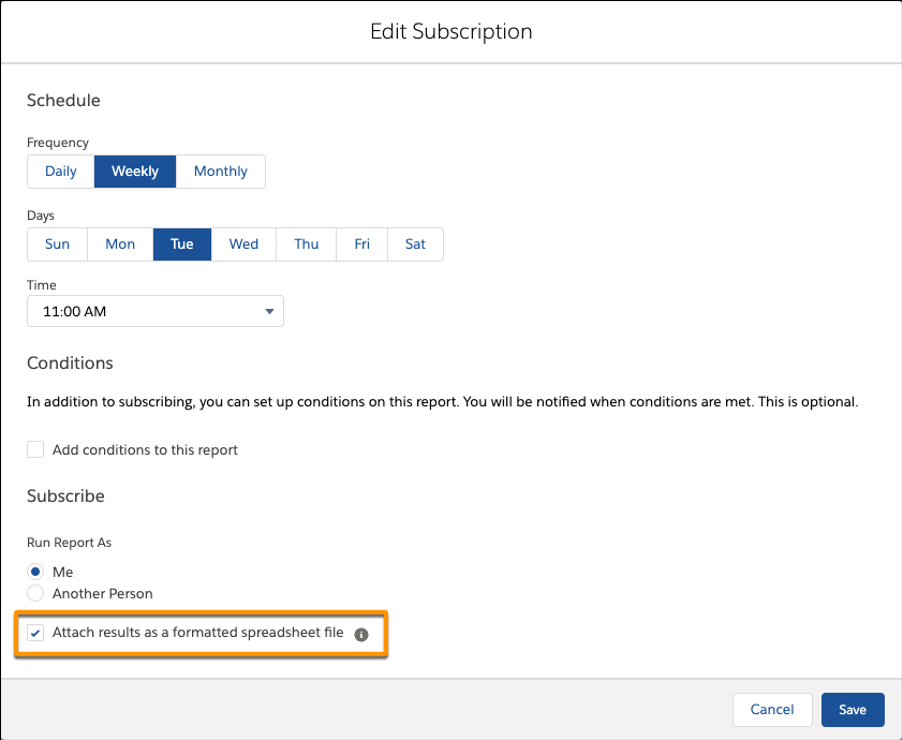Add Wednesday to the schedule
Viewport: 902px width, 740px height.
click(243, 244)
